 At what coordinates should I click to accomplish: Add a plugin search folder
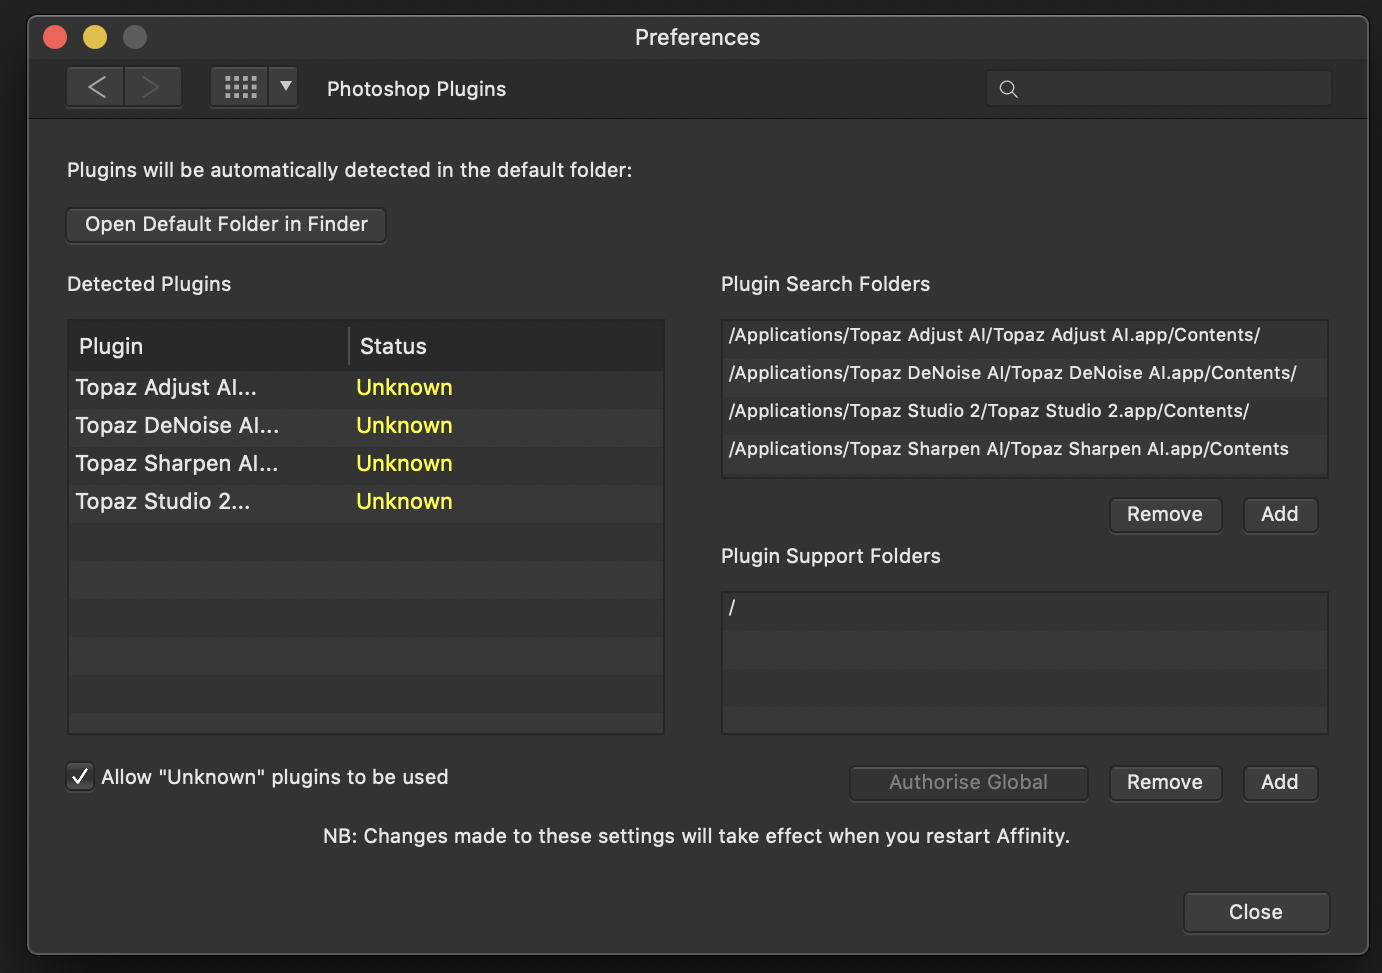tap(1280, 515)
